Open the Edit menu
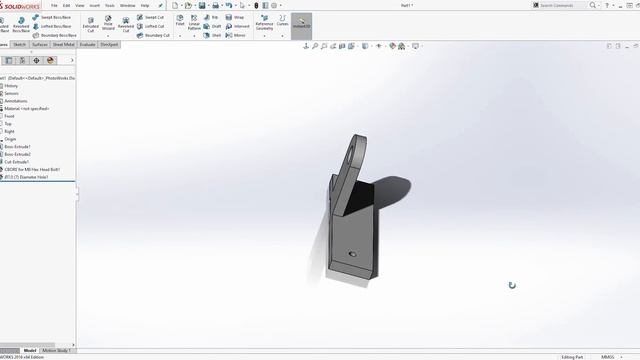Screen dimensions: 640x360 coord(67,6)
